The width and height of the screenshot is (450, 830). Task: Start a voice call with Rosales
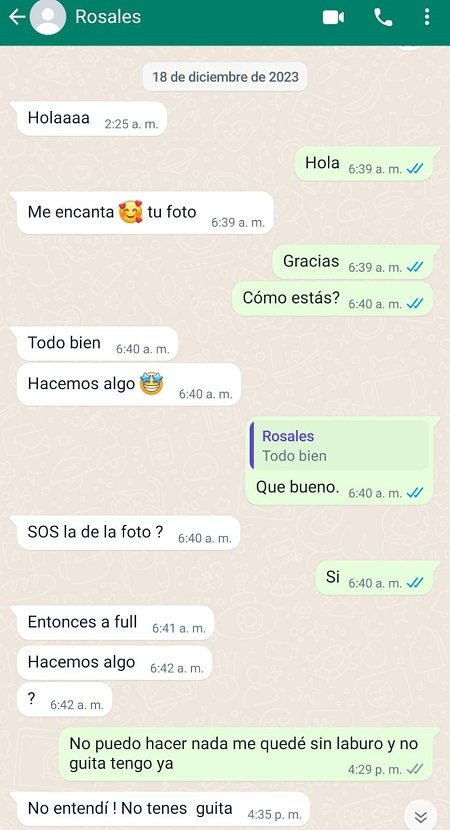pyautogui.click(x=383, y=17)
